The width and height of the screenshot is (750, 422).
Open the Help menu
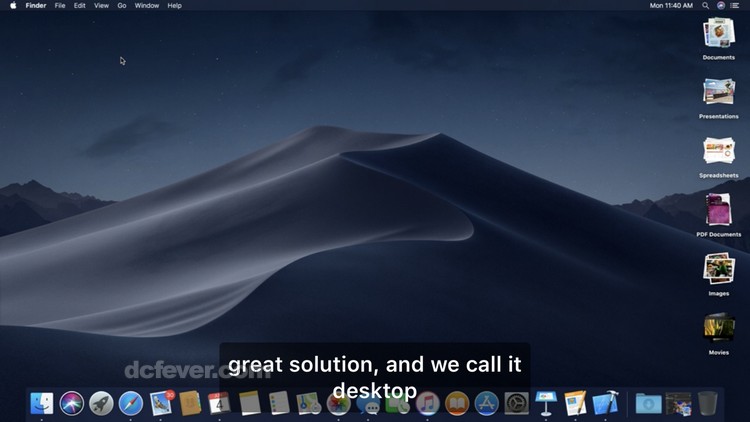click(174, 6)
